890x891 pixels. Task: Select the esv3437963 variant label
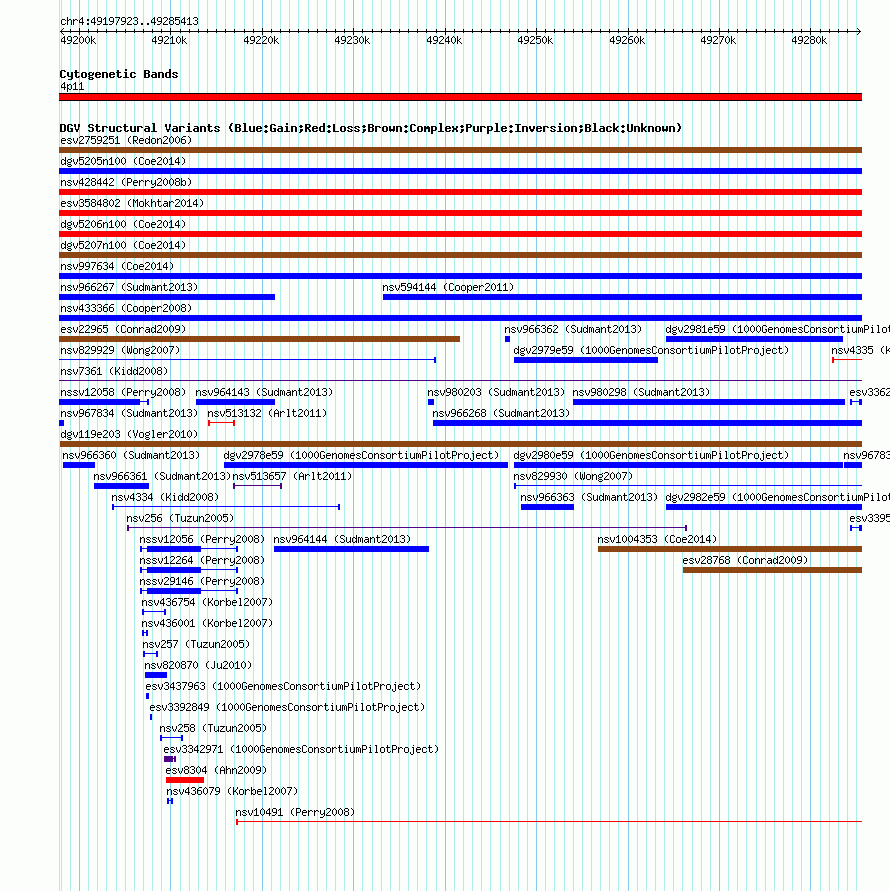[x=283, y=686]
